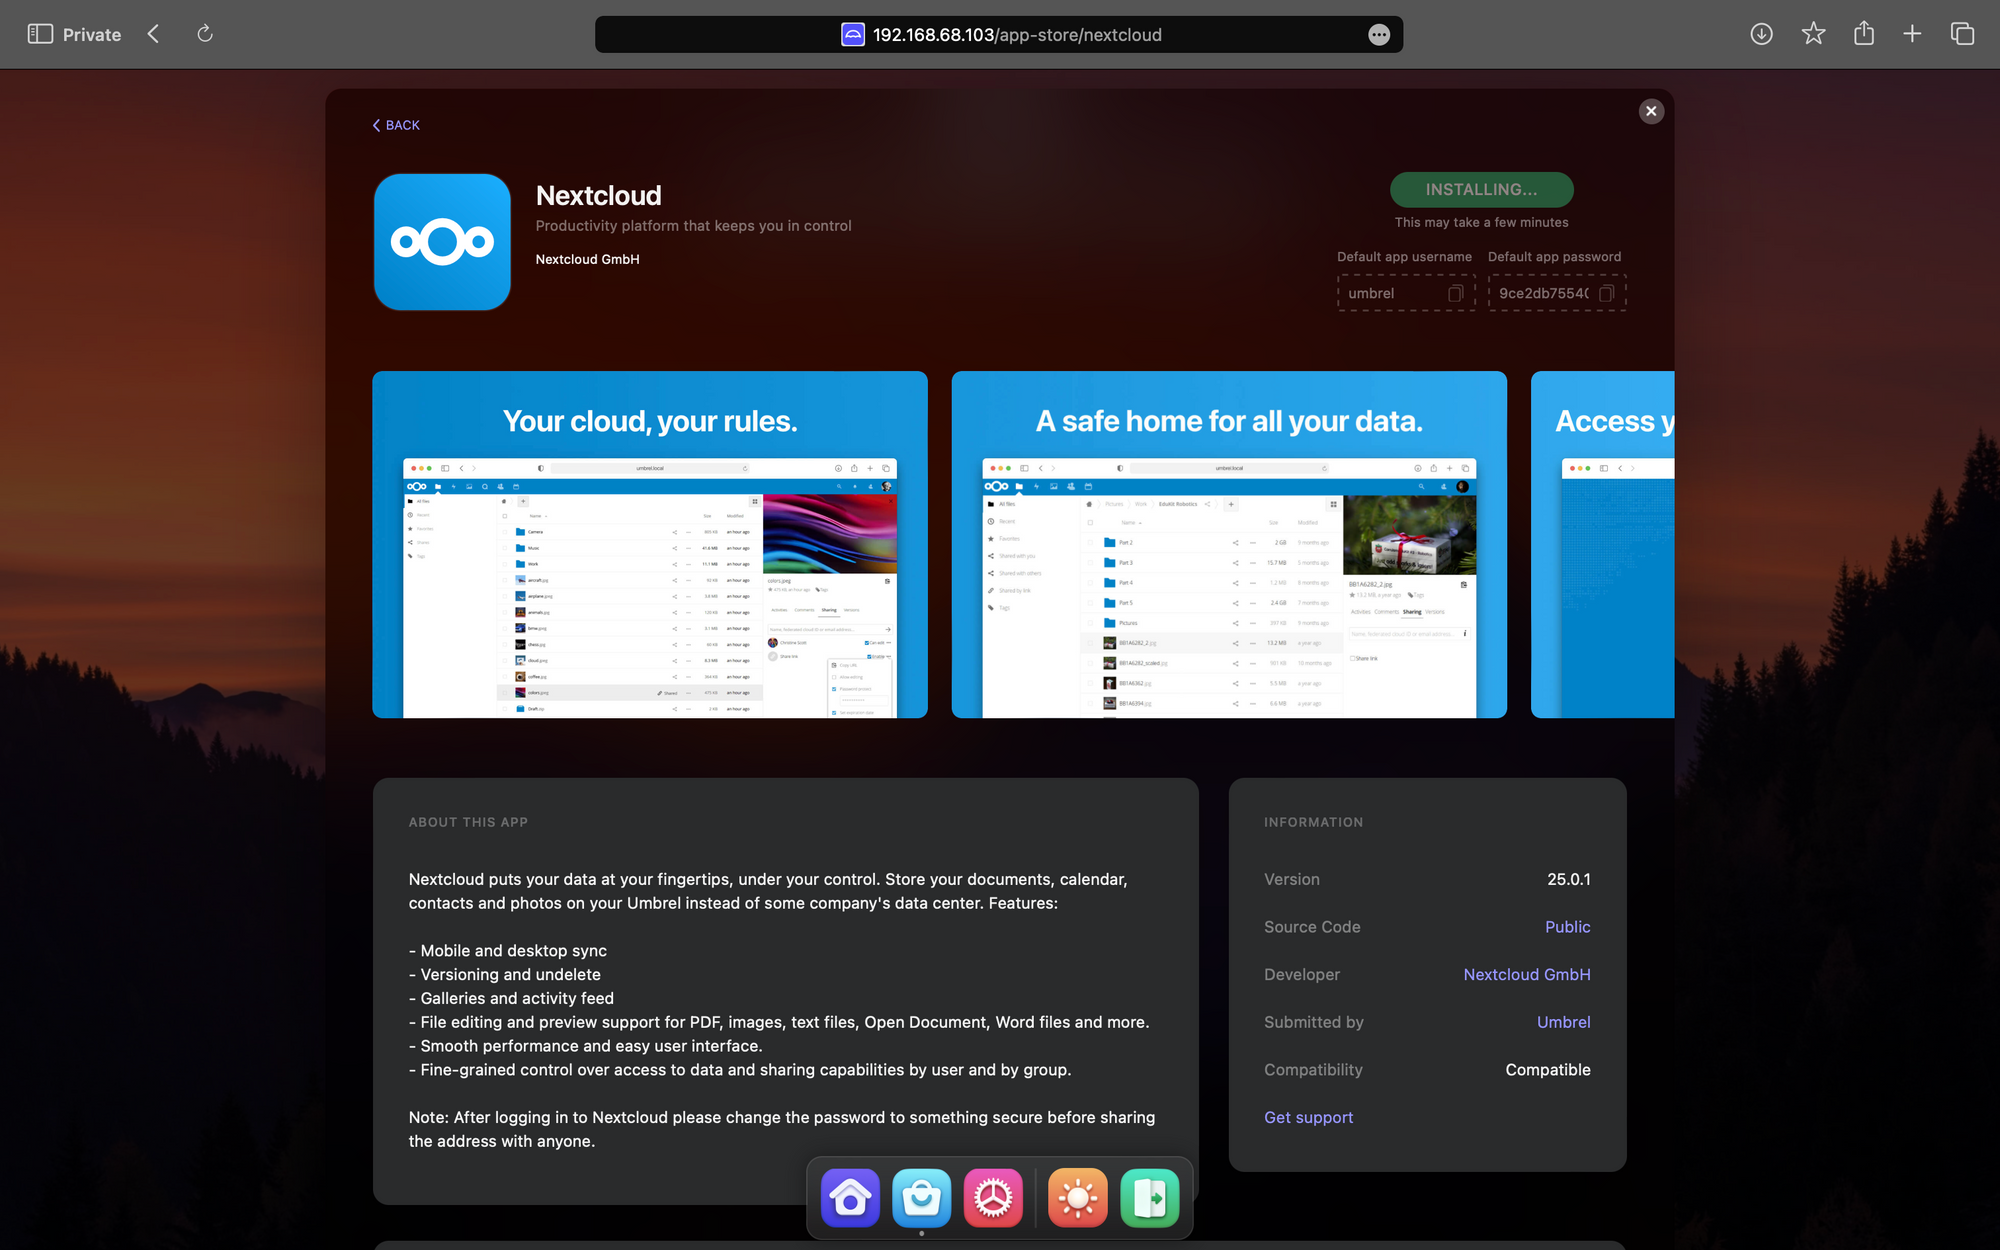Image resolution: width=2000 pixels, height=1250 pixels.
Task: Close the Nextcloud app details panel
Action: 1651,111
